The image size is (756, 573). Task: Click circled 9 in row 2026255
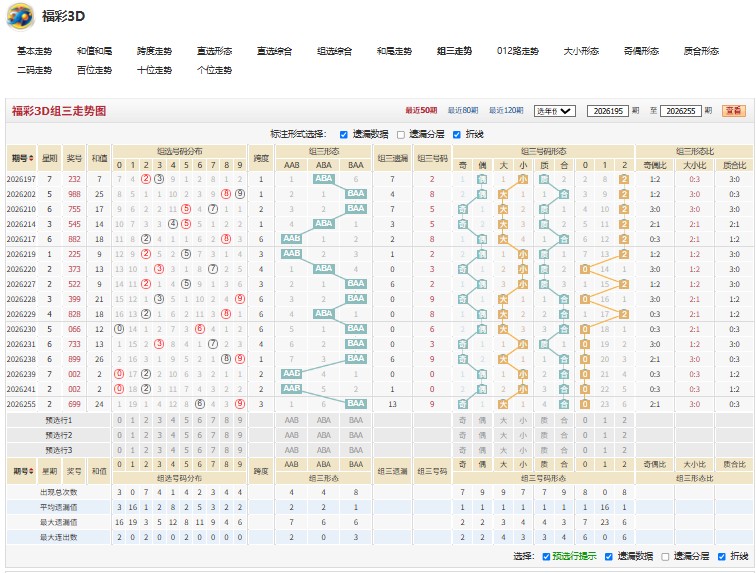pyautogui.click(x=240, y=404)
